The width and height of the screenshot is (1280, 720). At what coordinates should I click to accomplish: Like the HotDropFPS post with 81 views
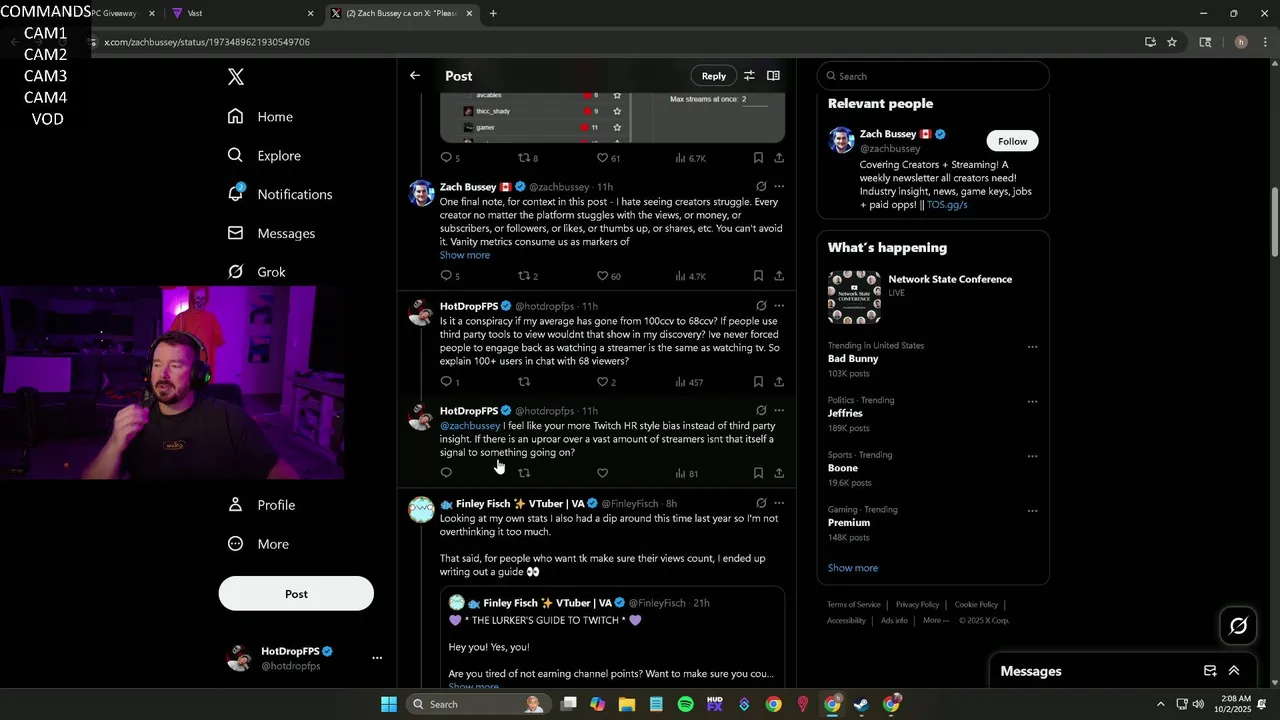(x=602, y=473)
